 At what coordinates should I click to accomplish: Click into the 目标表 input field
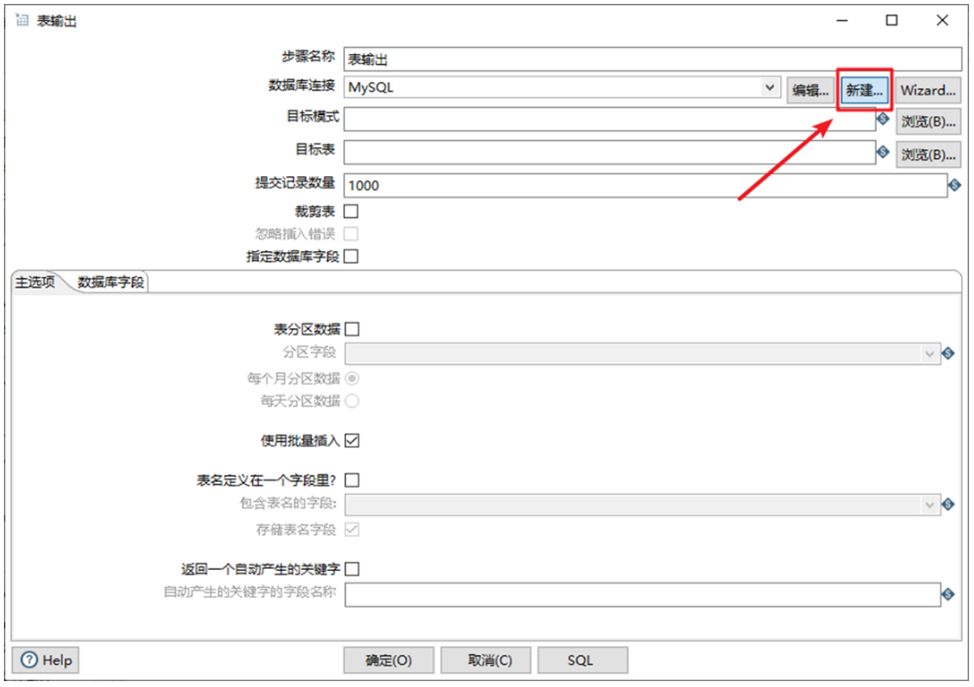tap(609, 152)
